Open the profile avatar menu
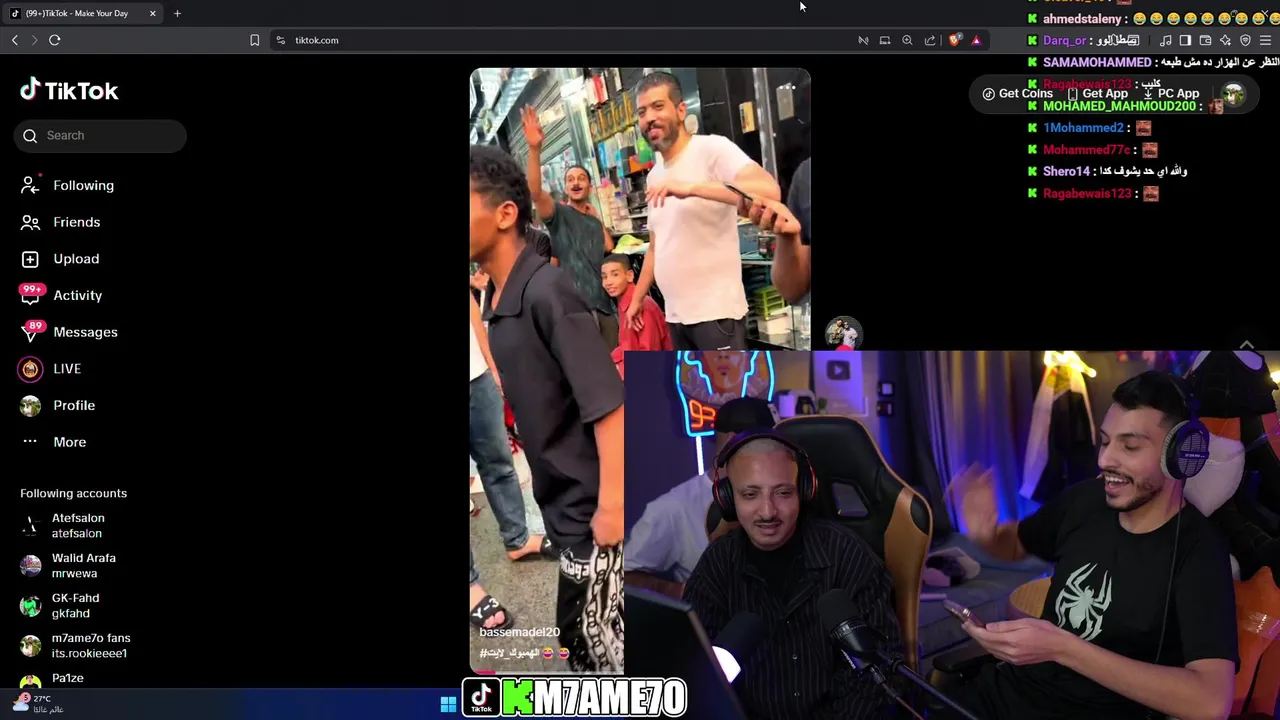The image size is (1280, 720). coord(1234,94)
